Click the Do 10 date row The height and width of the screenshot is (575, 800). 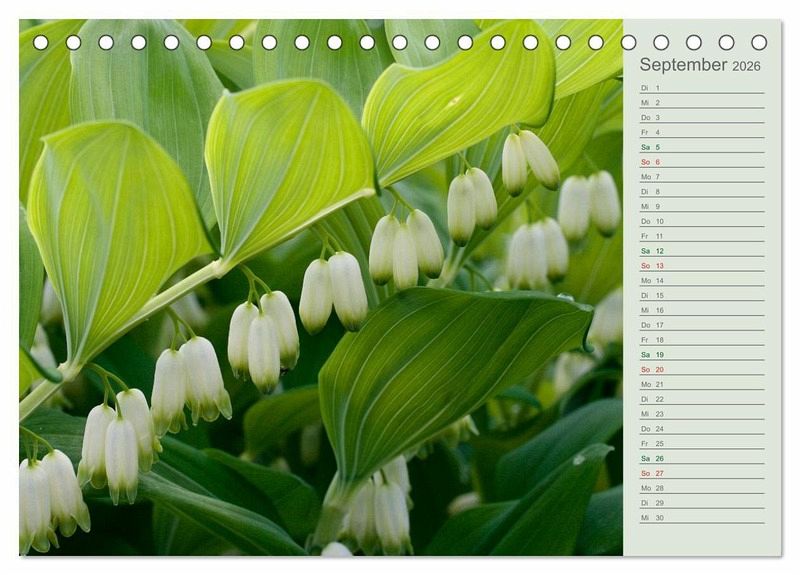pyautogui.click(x=701, y=221)
